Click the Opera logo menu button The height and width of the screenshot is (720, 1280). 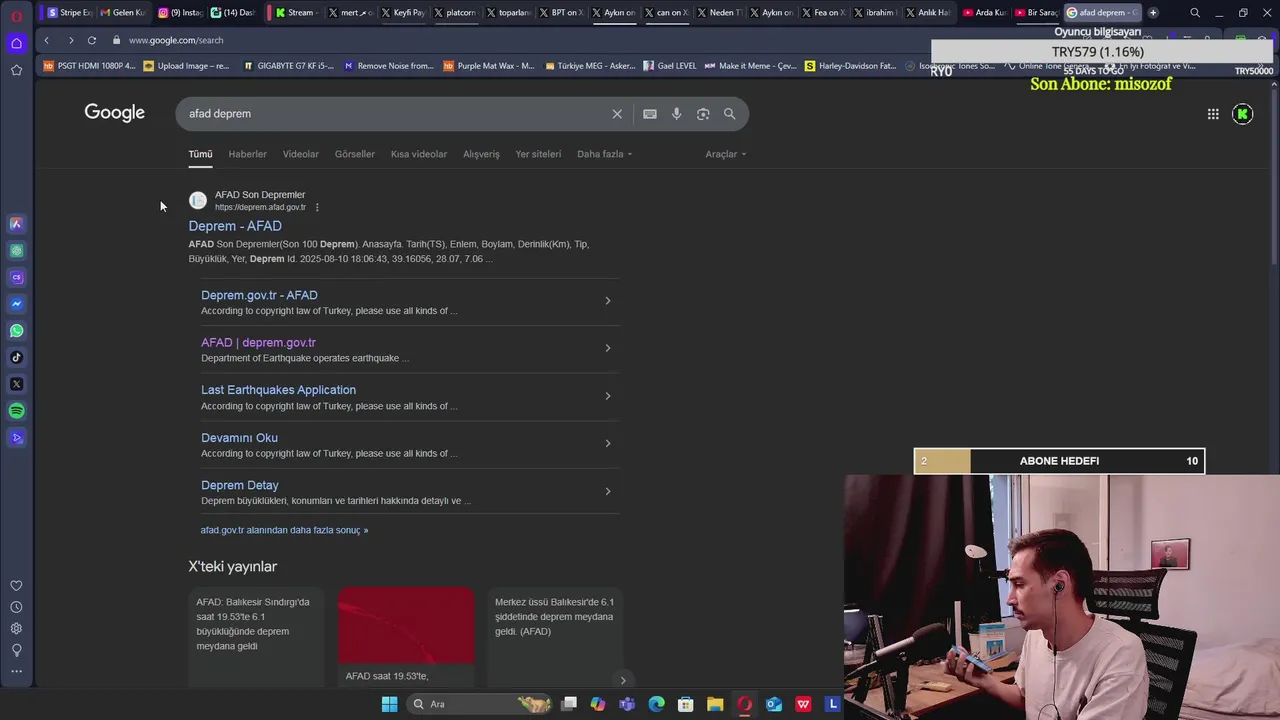point(16,15)
